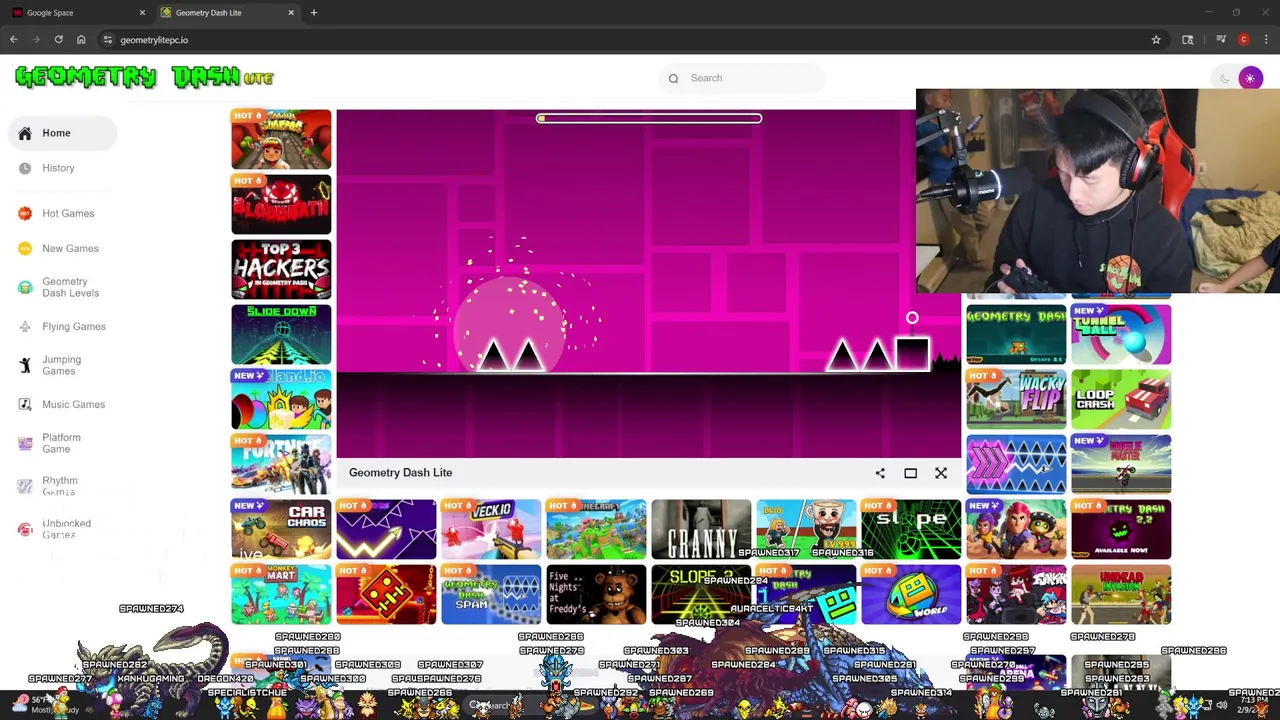The height and width of the screenshot is (720, 1280).
Task: Click the level progress bar
Action: [649, 118]
